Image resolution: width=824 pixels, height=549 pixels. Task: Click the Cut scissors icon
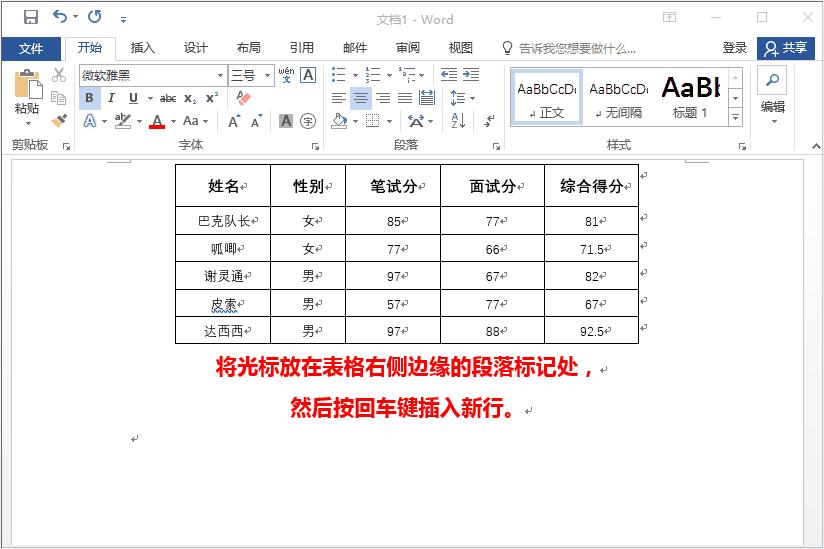(x=59, y=75)
